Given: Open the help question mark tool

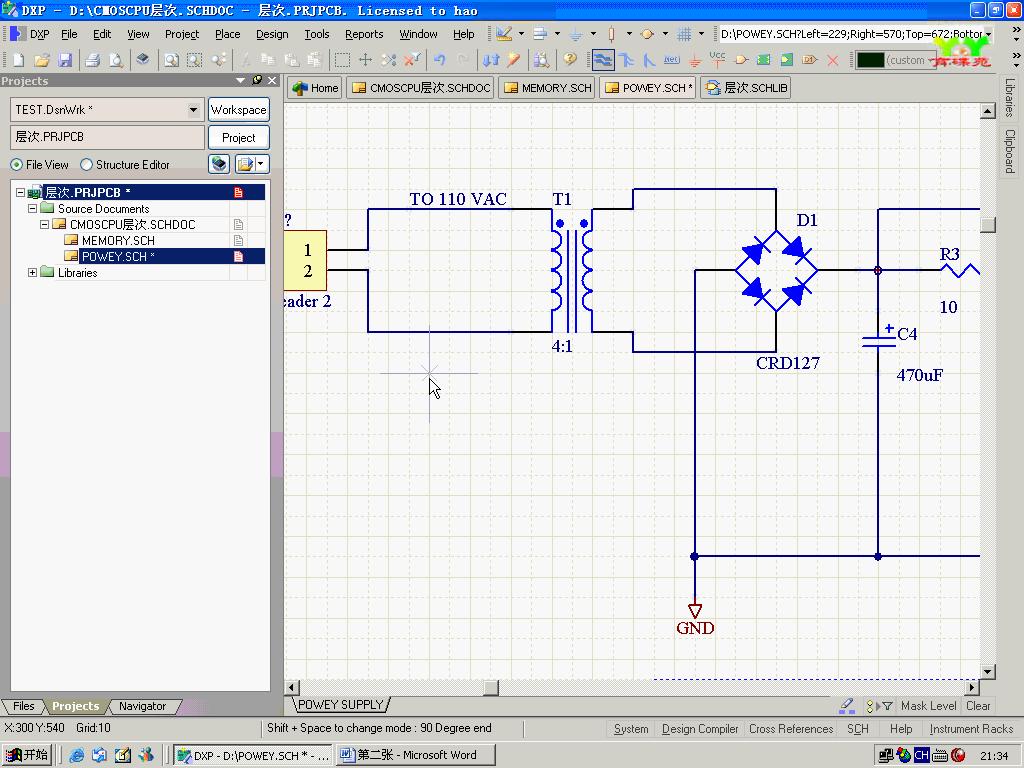Looking at the screenshot, I should click(x=570, y=60).
